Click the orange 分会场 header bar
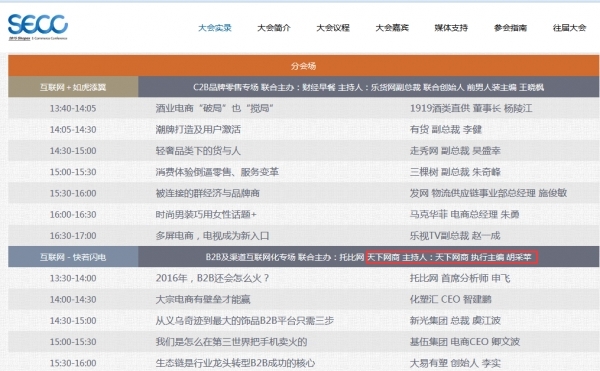The width and height of the screenshot is (600, 371). [x=303, y=66]
